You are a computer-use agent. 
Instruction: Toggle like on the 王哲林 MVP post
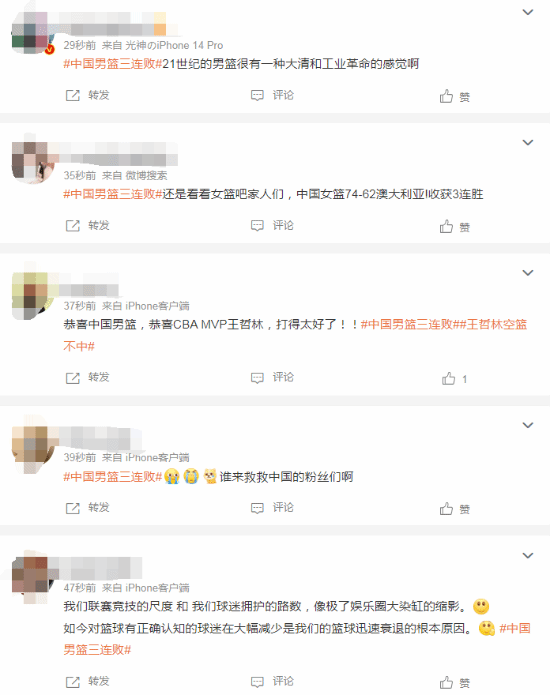pos(449,378)
